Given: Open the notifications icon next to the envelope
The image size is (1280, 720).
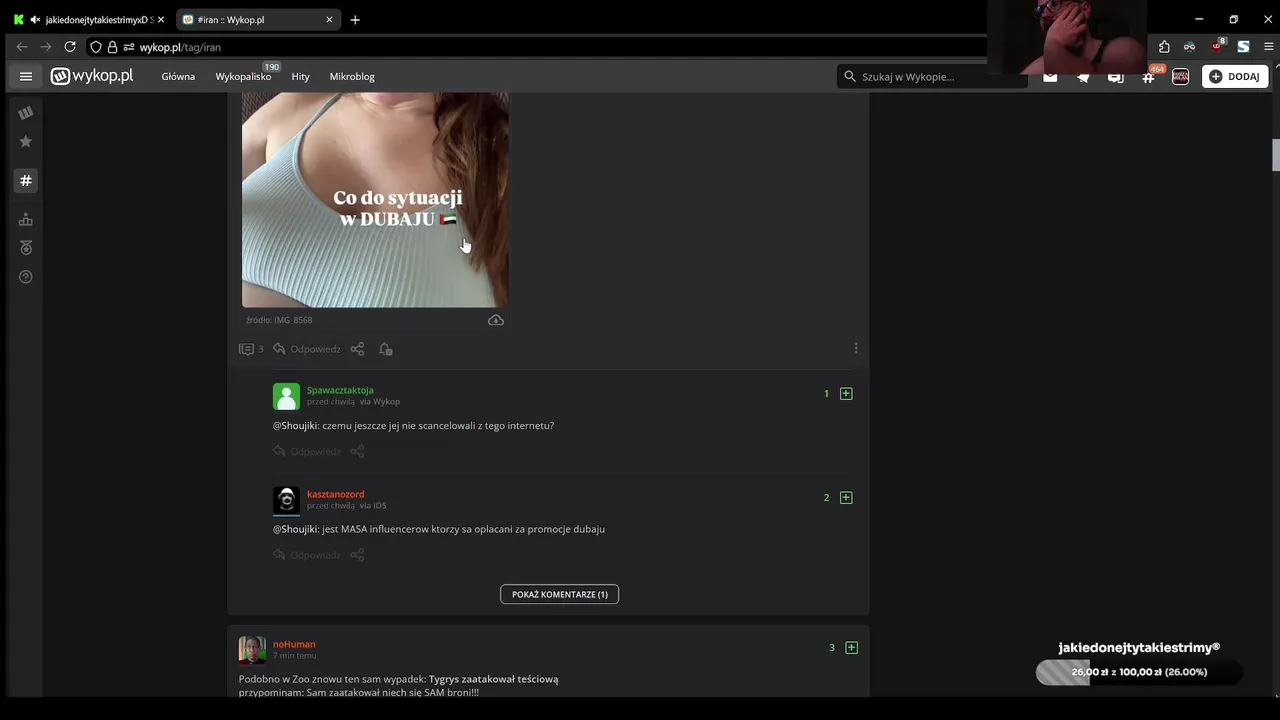Looking at the screenshot, I should point(1083,77).
